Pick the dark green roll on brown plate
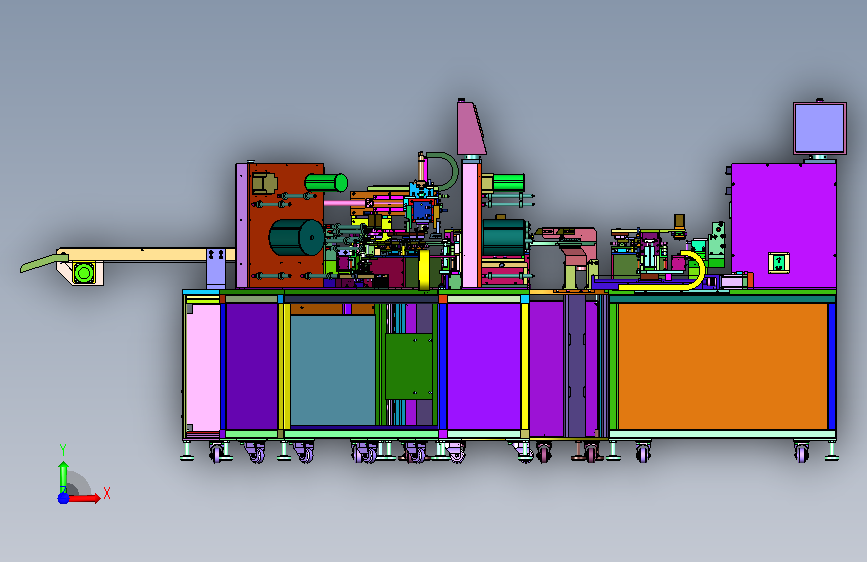The height and width of the screenshot is (562, 867). [296, 237]
